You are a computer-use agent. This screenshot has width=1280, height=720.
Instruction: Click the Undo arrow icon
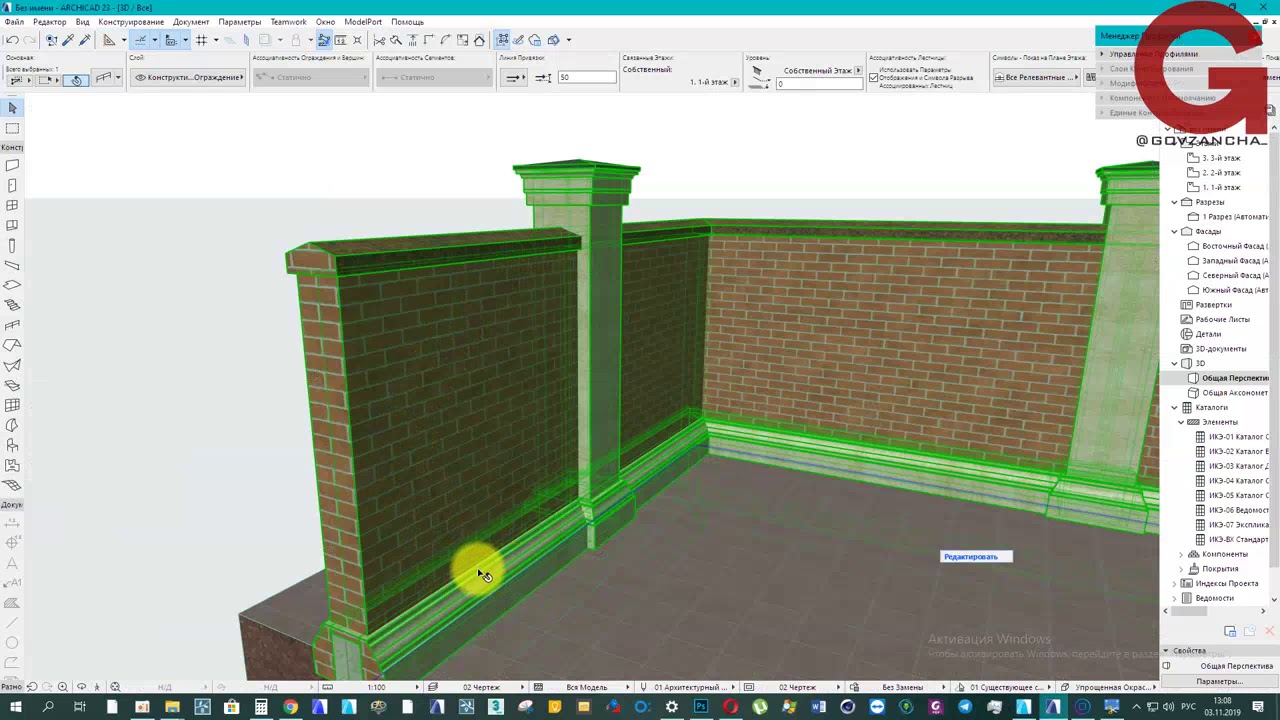[x=12, y=40]
